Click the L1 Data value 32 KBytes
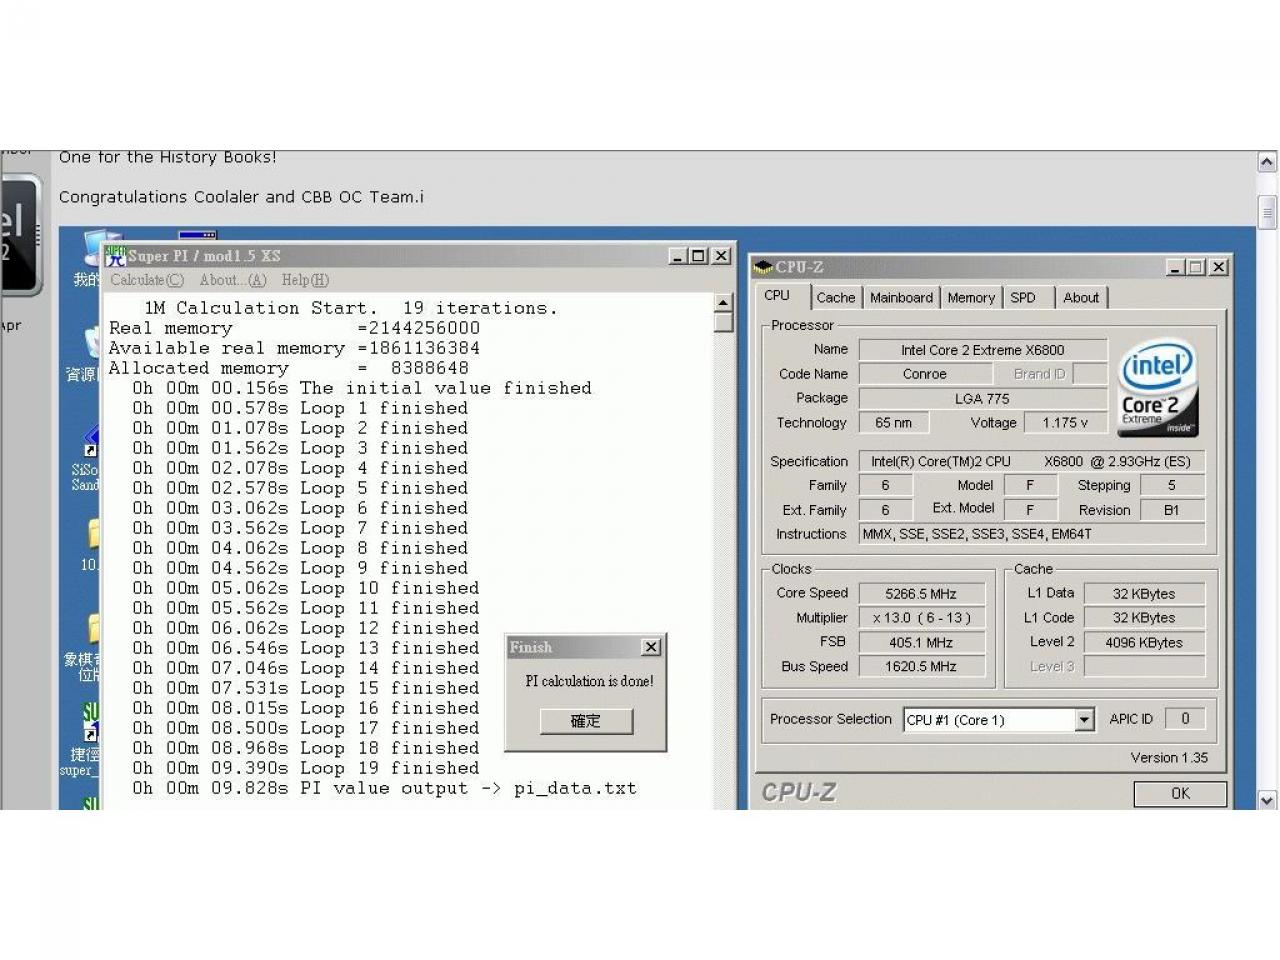 point(1144,594)
